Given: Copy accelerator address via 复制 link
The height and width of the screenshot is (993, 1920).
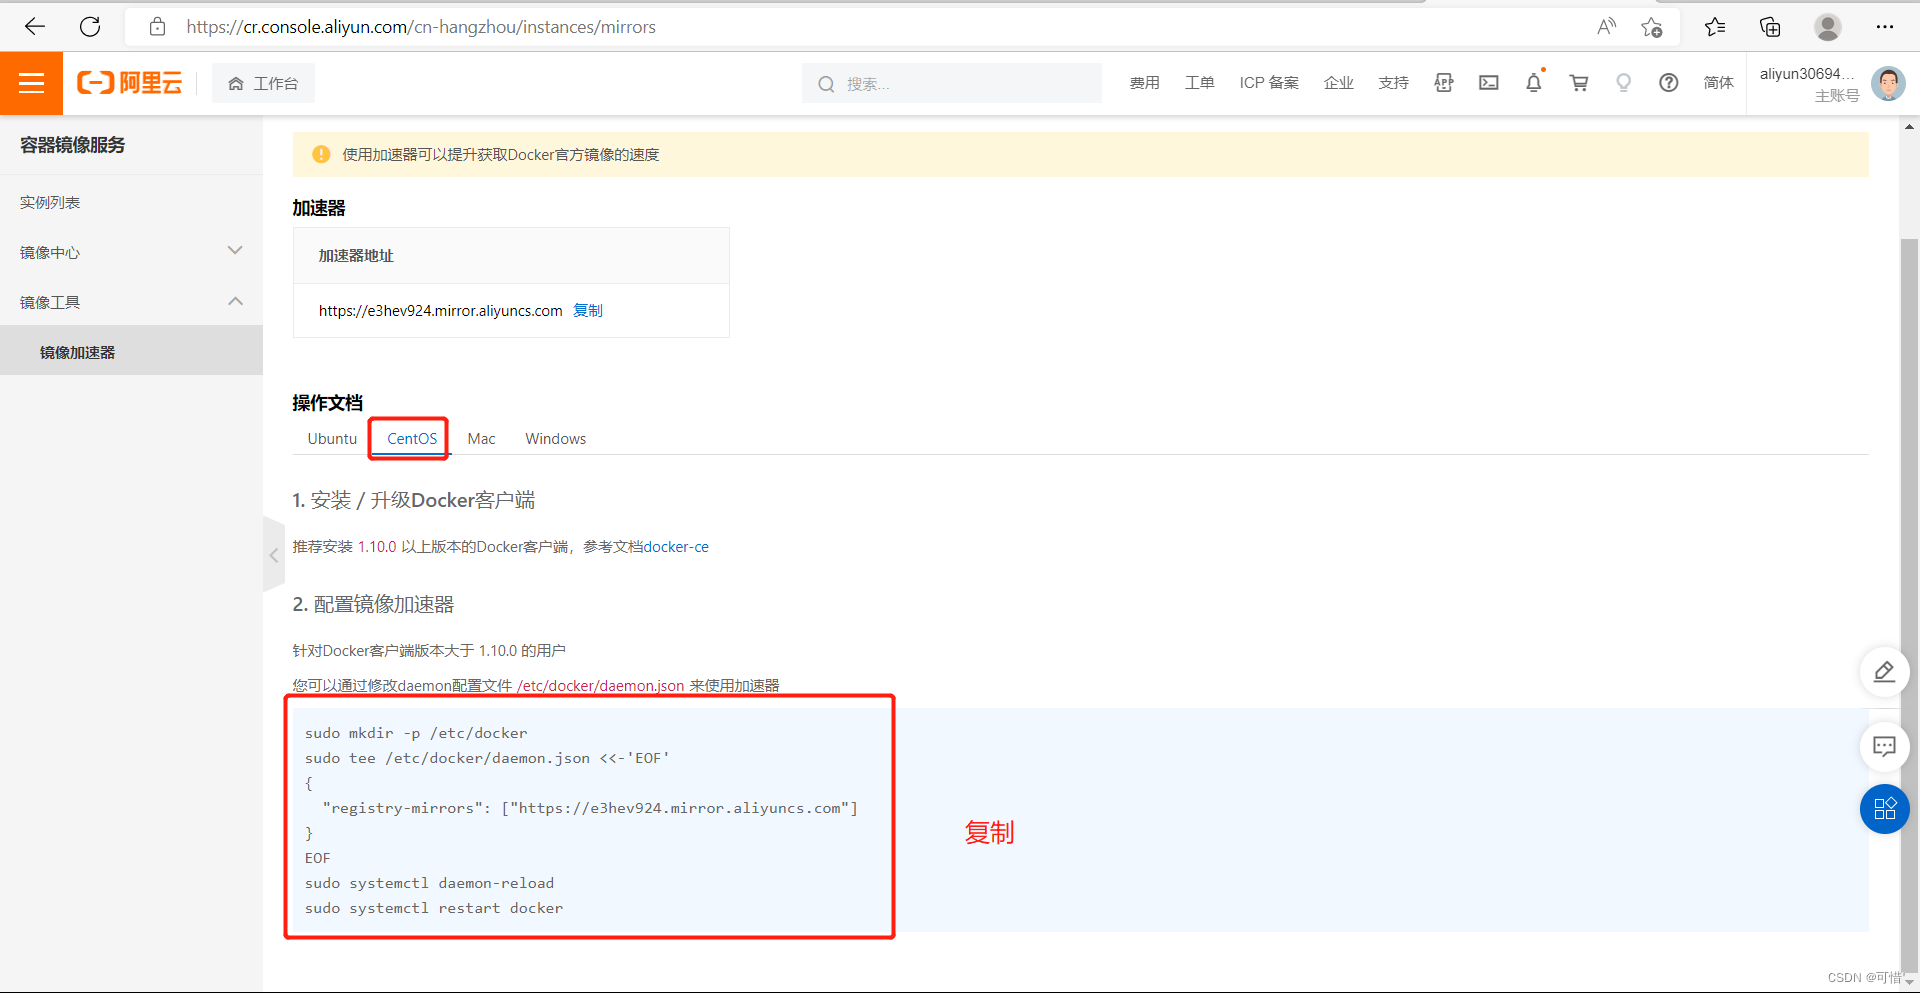Looking at the screenshot, I should click(x=588, y=311).
